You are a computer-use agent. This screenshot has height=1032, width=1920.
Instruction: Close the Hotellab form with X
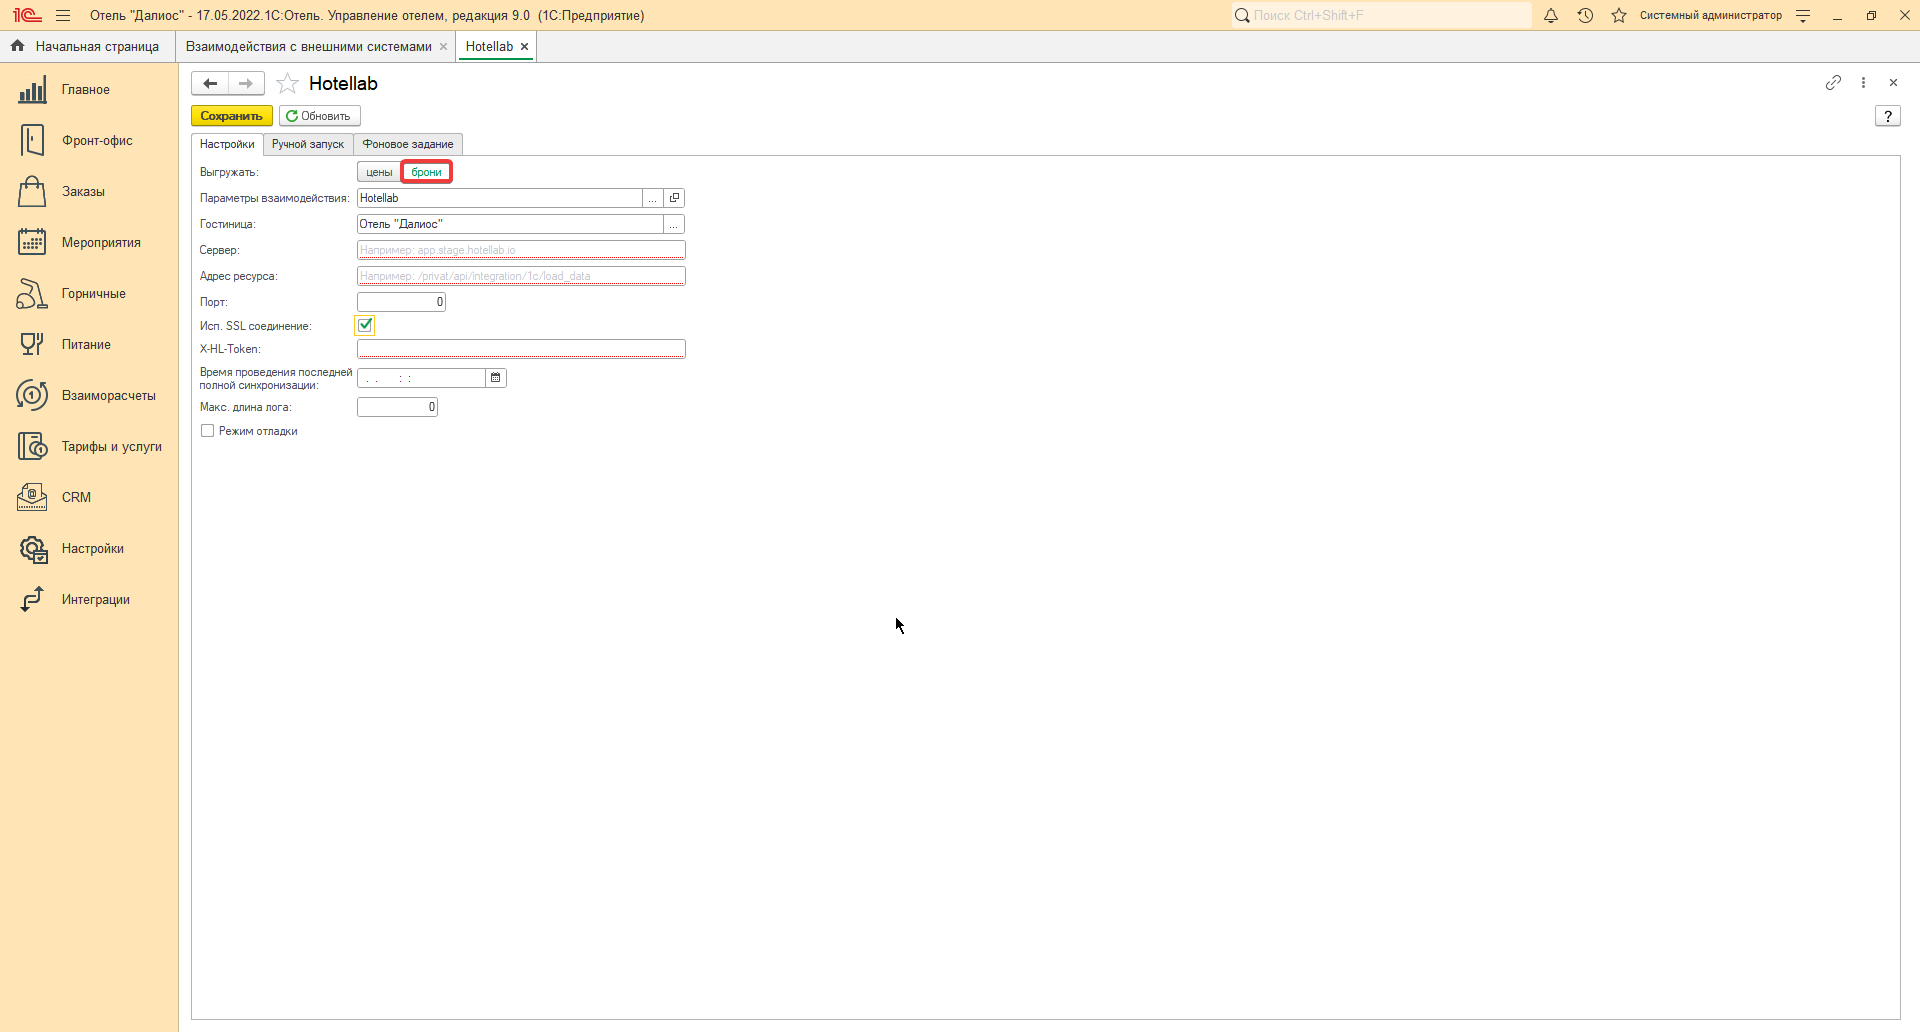coord(1893,82)
